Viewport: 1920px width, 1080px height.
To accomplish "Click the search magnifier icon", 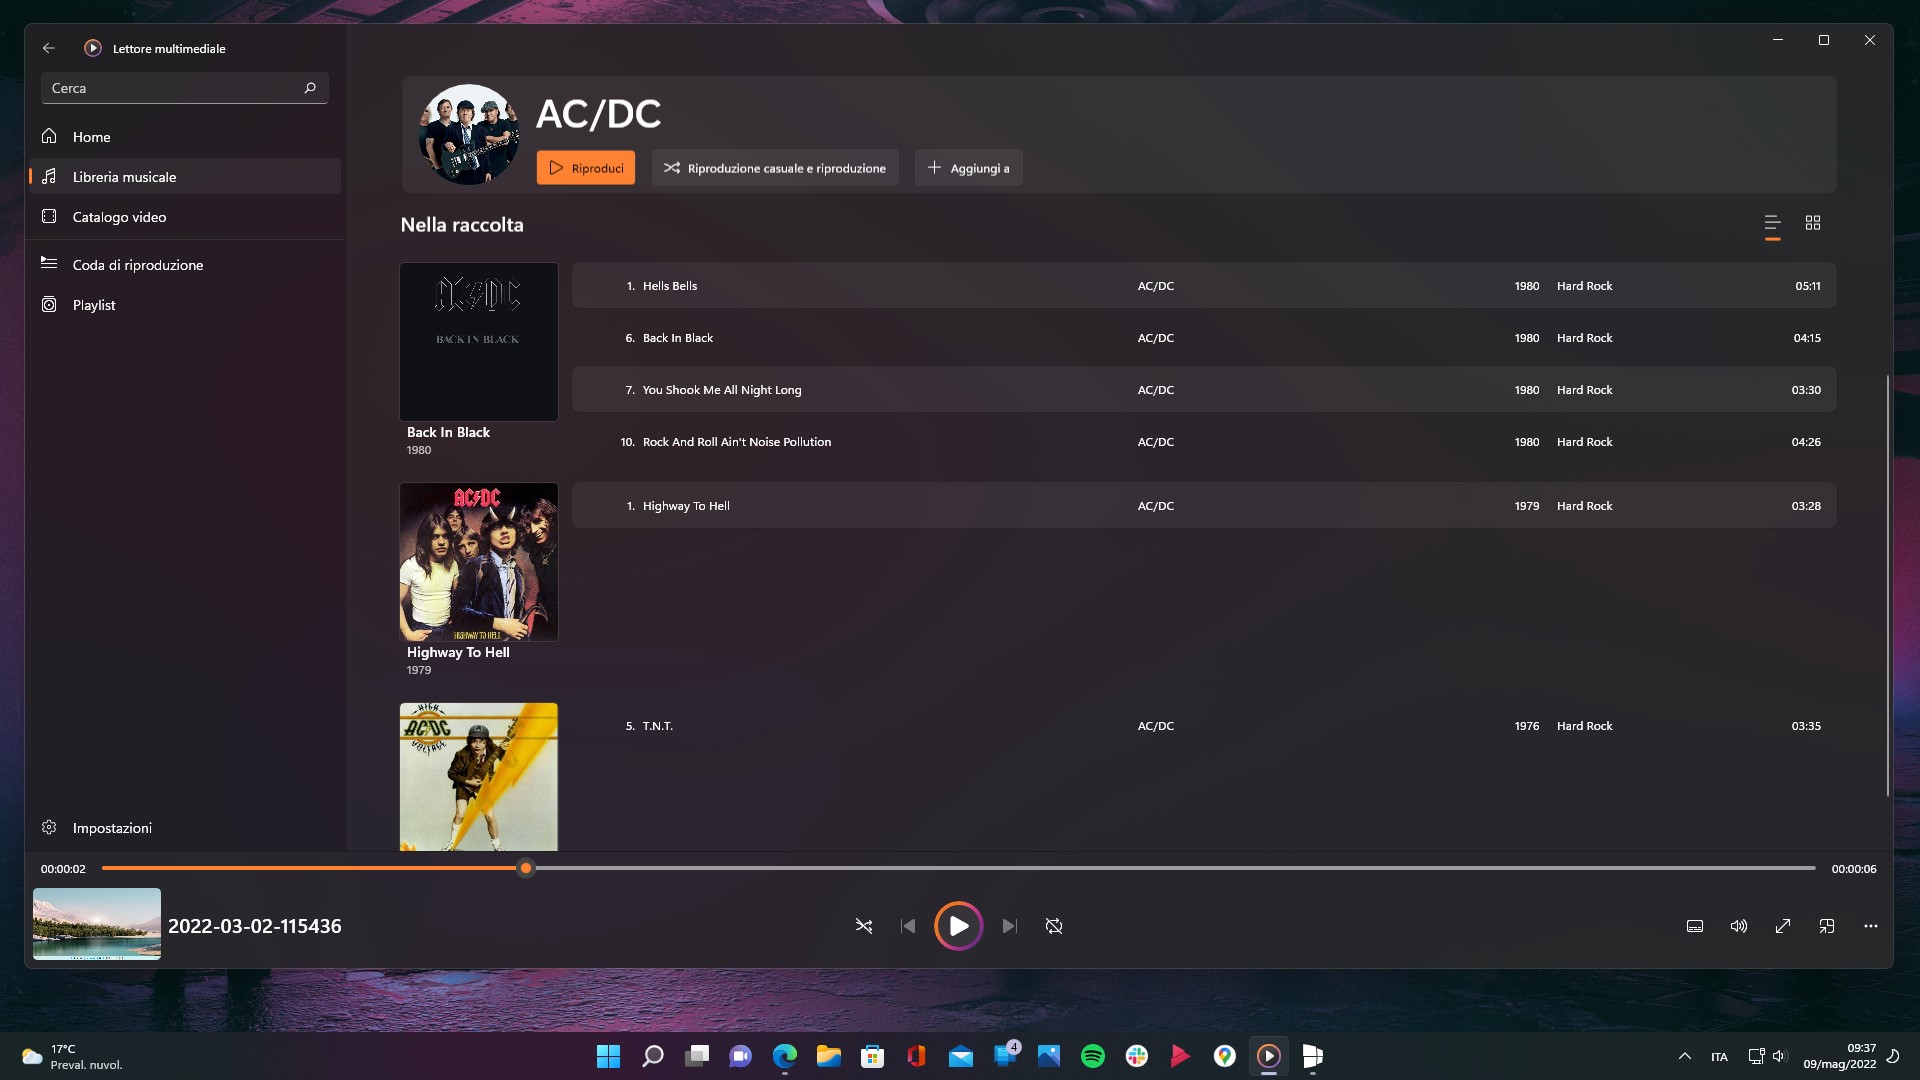I will click(x=310, y=88).
